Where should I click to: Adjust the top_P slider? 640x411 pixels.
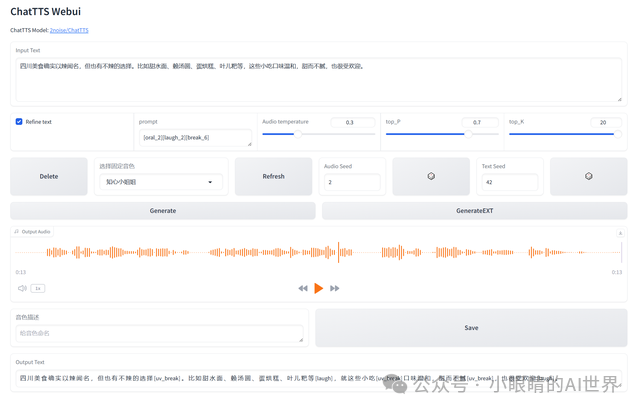tap(442, 134)
